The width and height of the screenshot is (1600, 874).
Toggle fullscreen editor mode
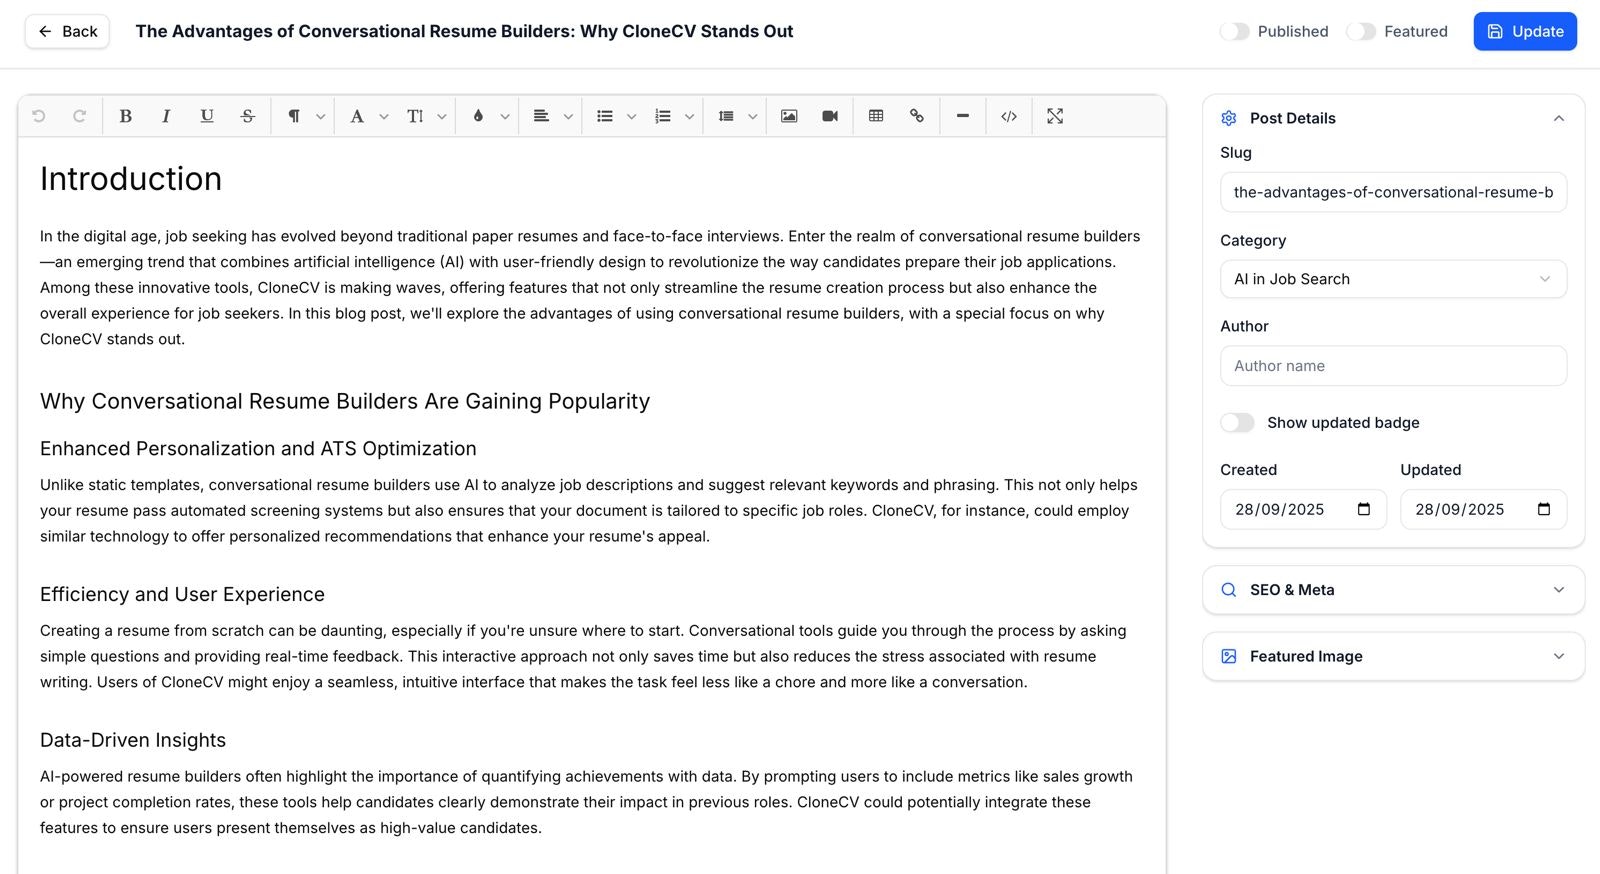[x=1055, y=116]
